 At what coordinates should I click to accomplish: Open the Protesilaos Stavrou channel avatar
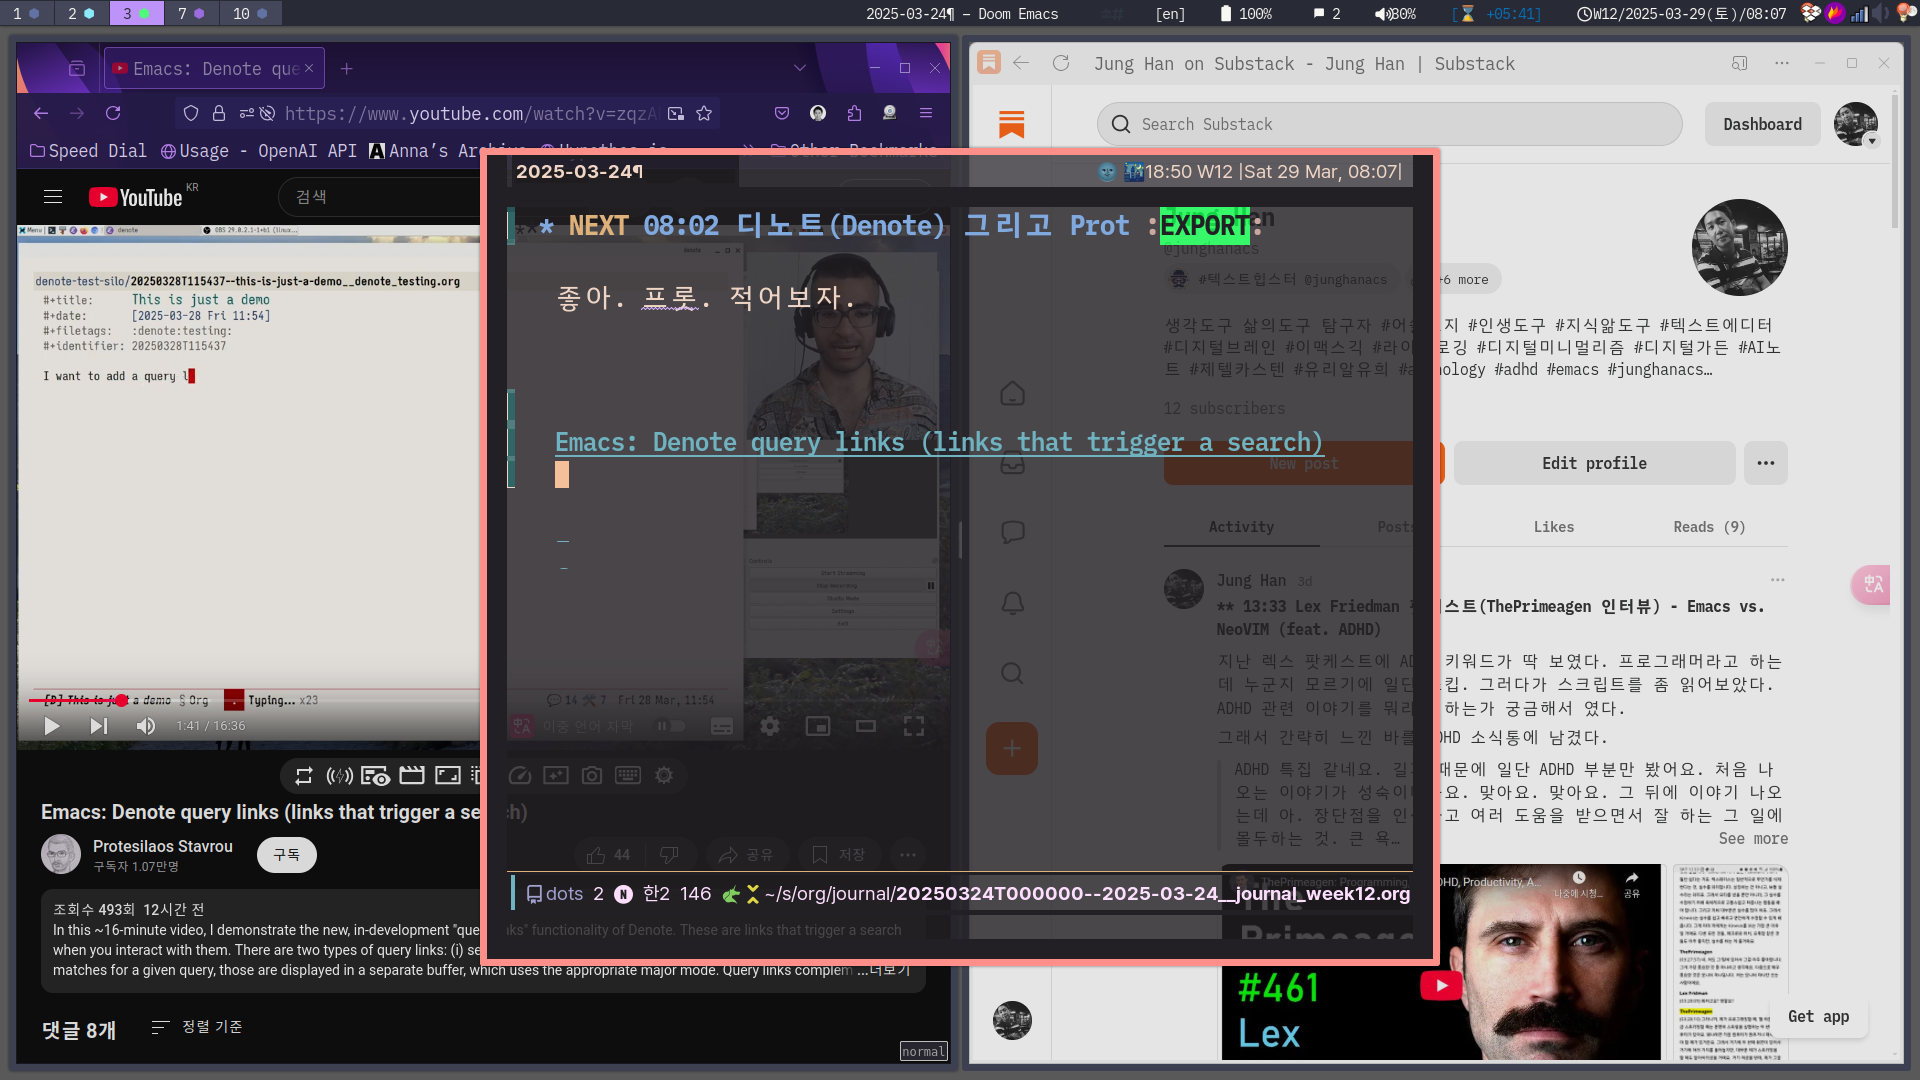pyautogui.click(x=61, y=854)
